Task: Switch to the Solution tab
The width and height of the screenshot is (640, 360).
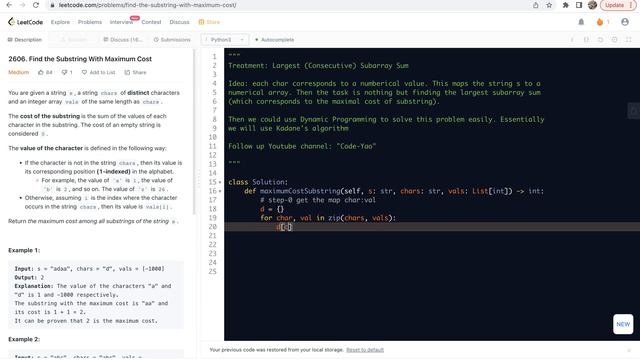Action: [x=74, y=40]
